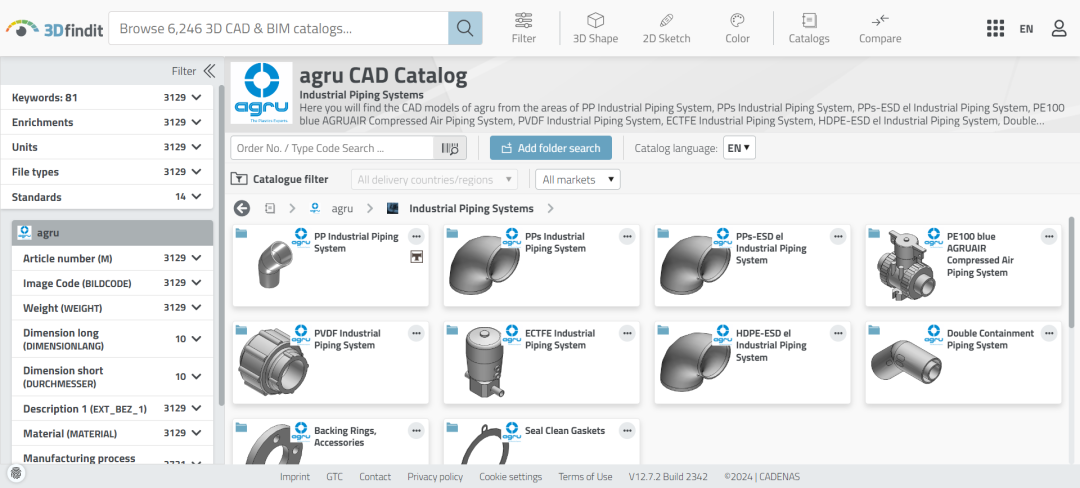
Task: Expand Weight (WEIGHT) filter
Action: [112, 308]
